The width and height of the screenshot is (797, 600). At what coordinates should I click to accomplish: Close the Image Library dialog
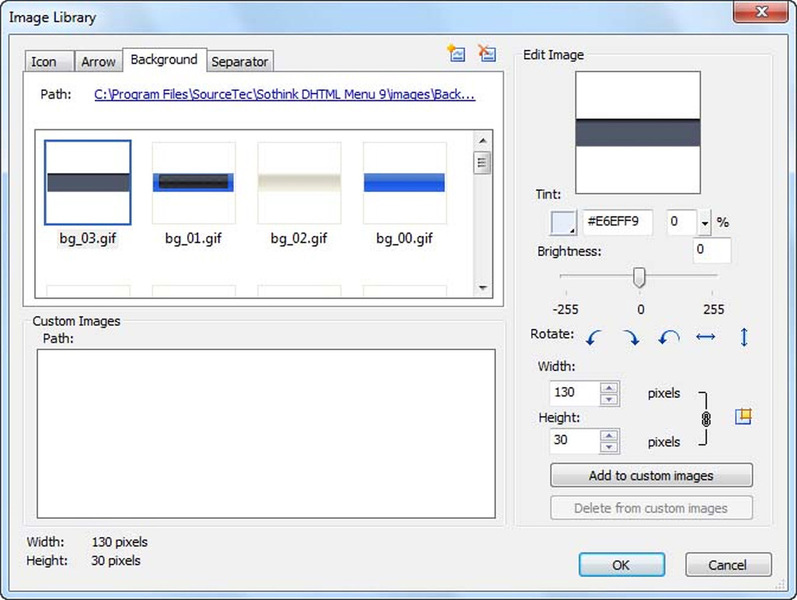point(761,12)
